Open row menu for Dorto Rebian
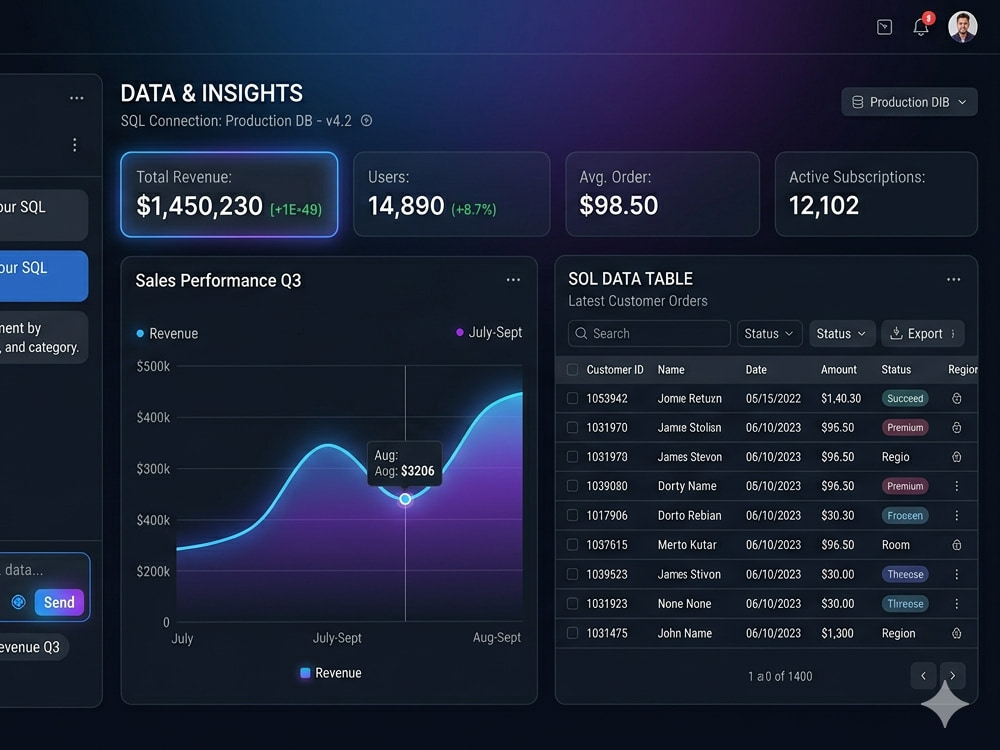 tap(957, 515)
